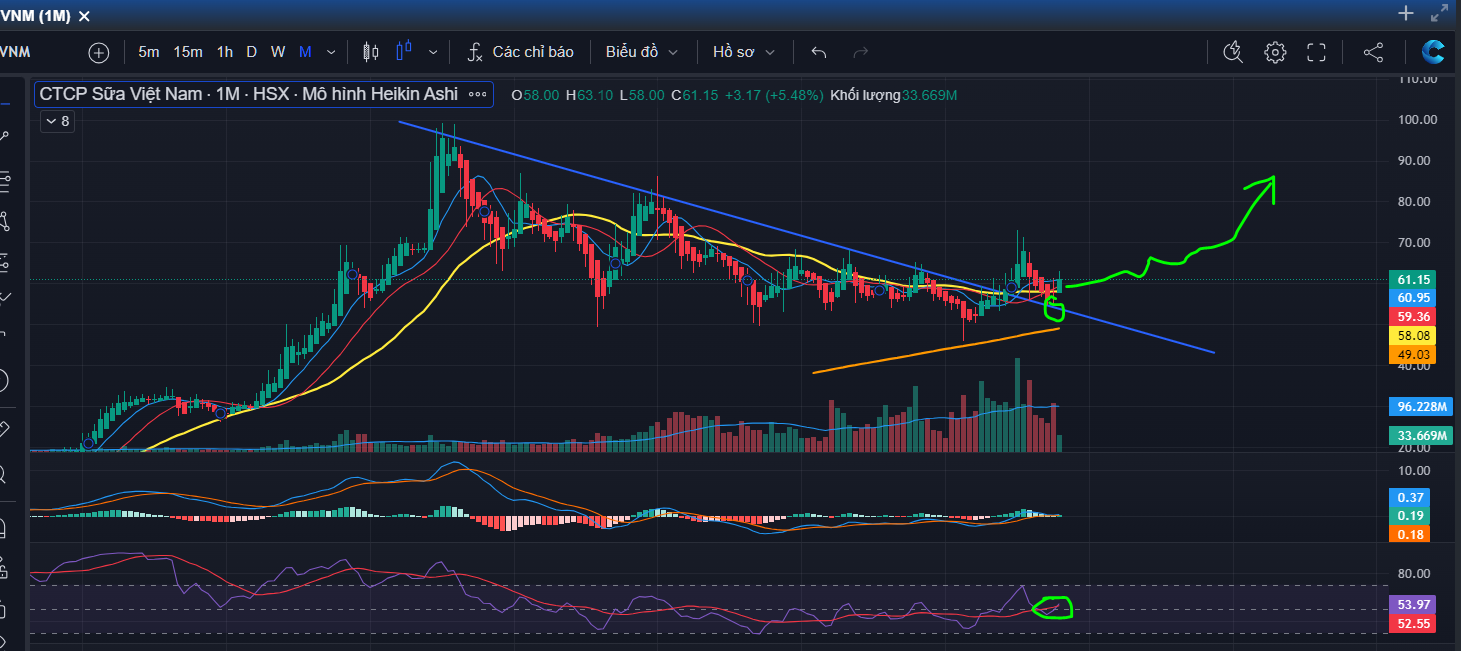The width and height of the screenshot is (1461, 651).
Task: Expand chart panel with diagonal arrows icon
Action: (x=1439, y=13)
